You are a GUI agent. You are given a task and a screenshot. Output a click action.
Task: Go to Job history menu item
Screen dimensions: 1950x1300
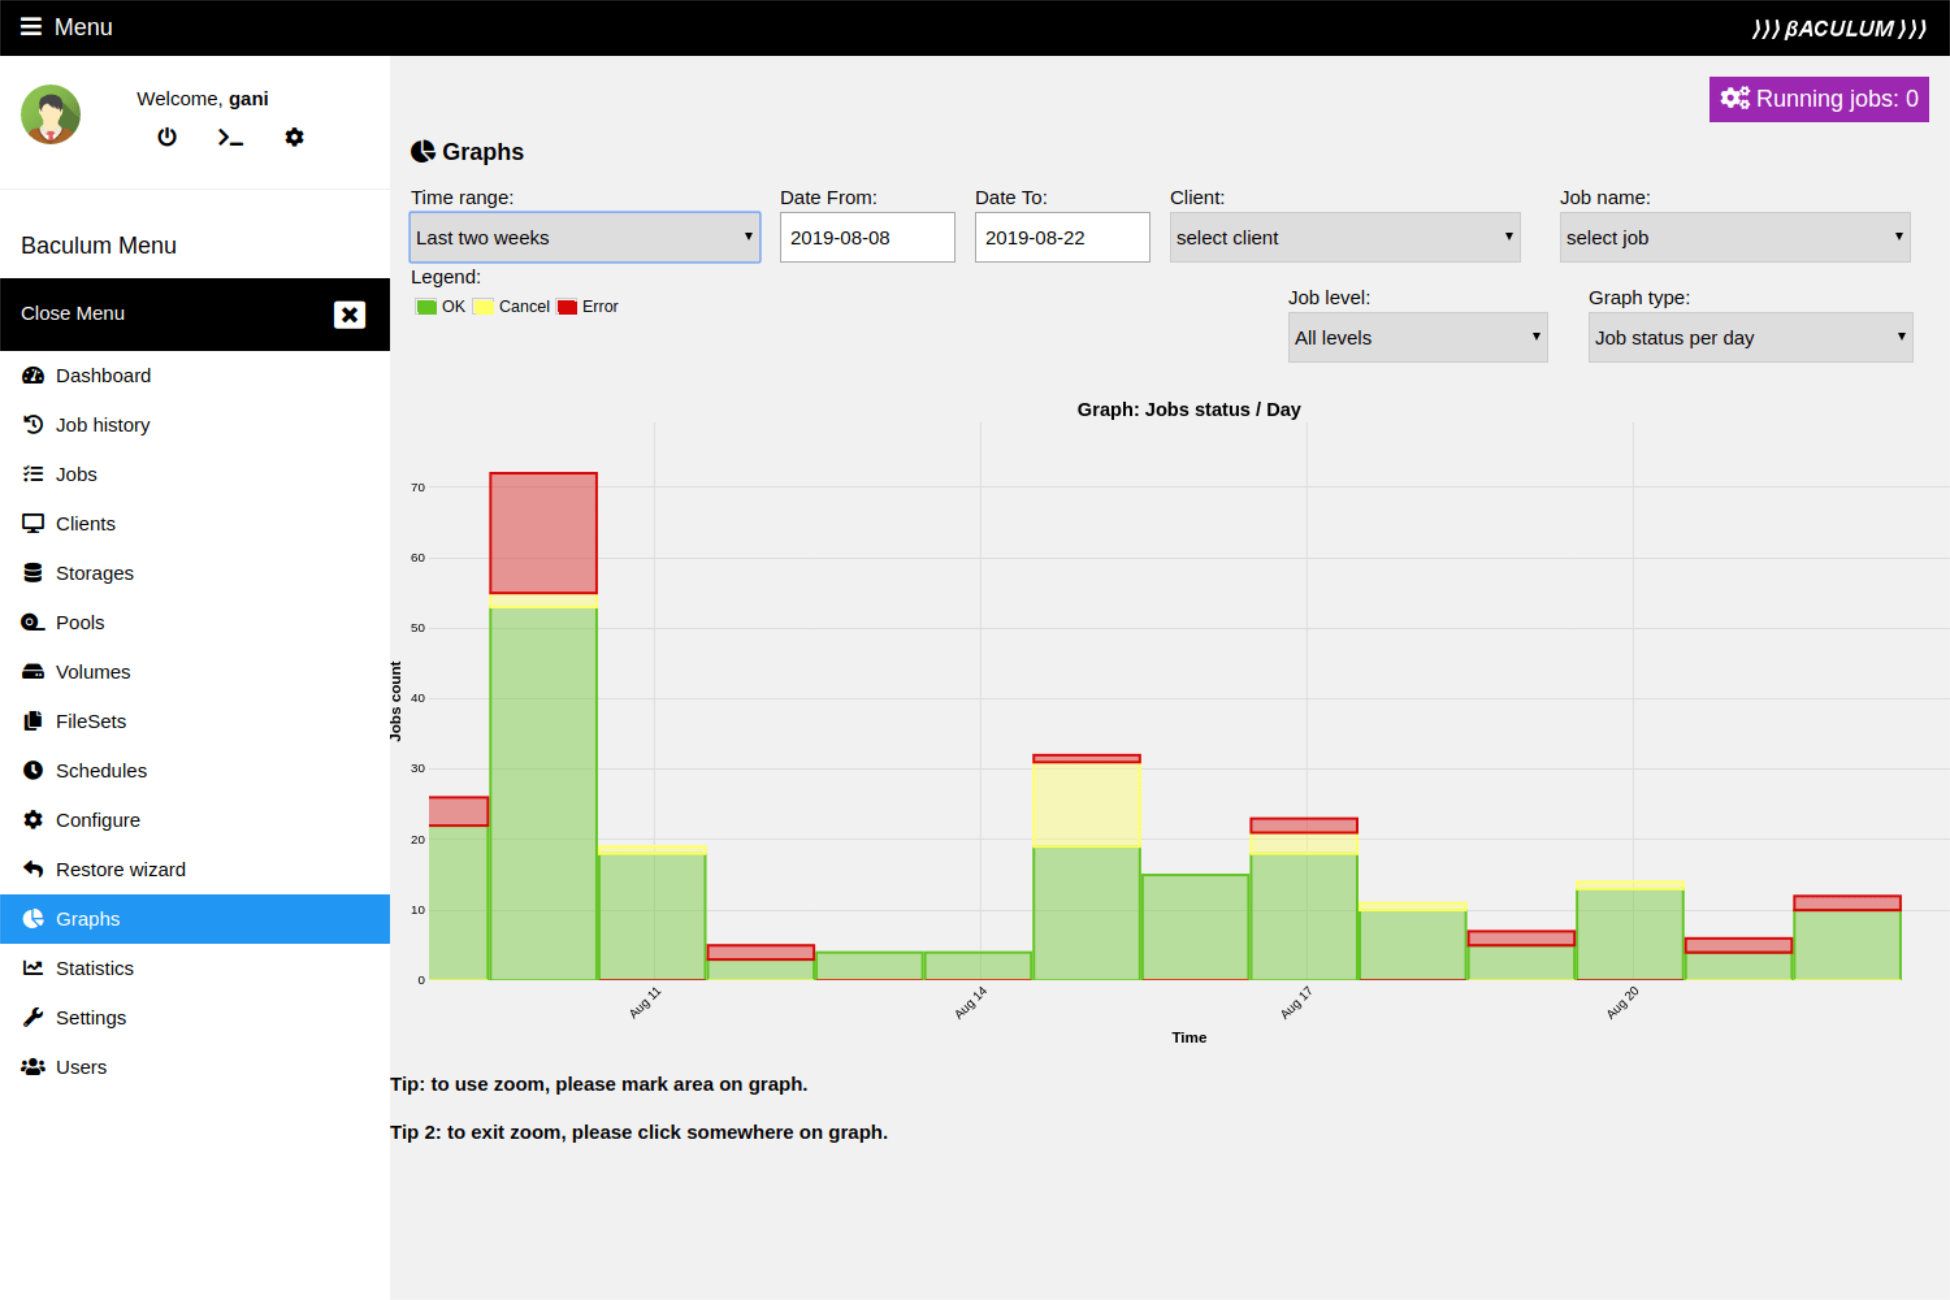102,425
